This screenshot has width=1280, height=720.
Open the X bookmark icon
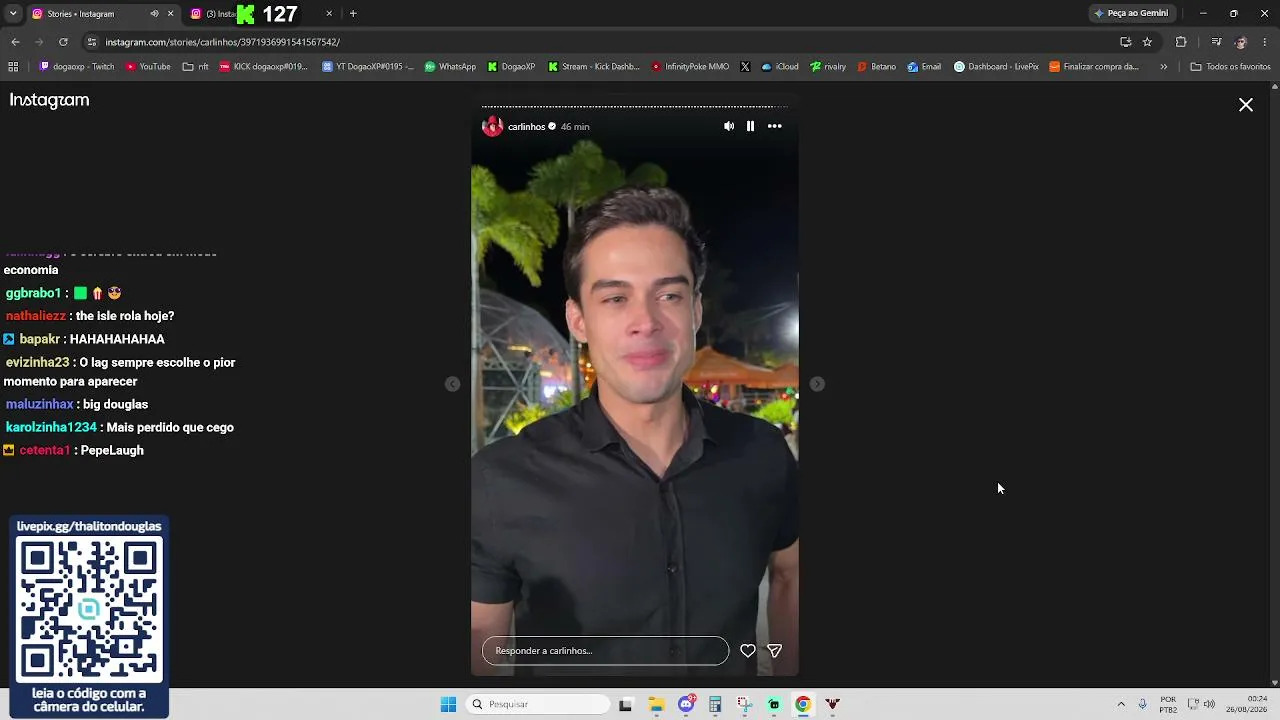click(745, 67)
